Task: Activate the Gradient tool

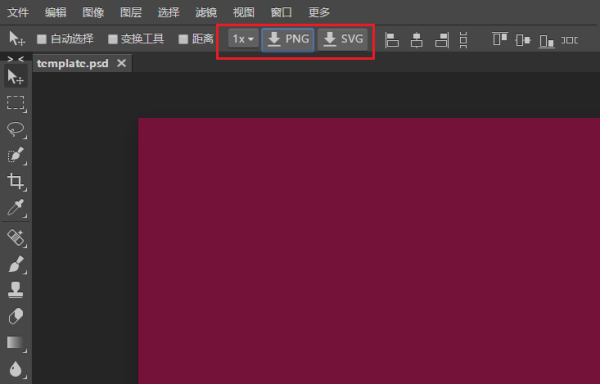Action: (15, 342)
